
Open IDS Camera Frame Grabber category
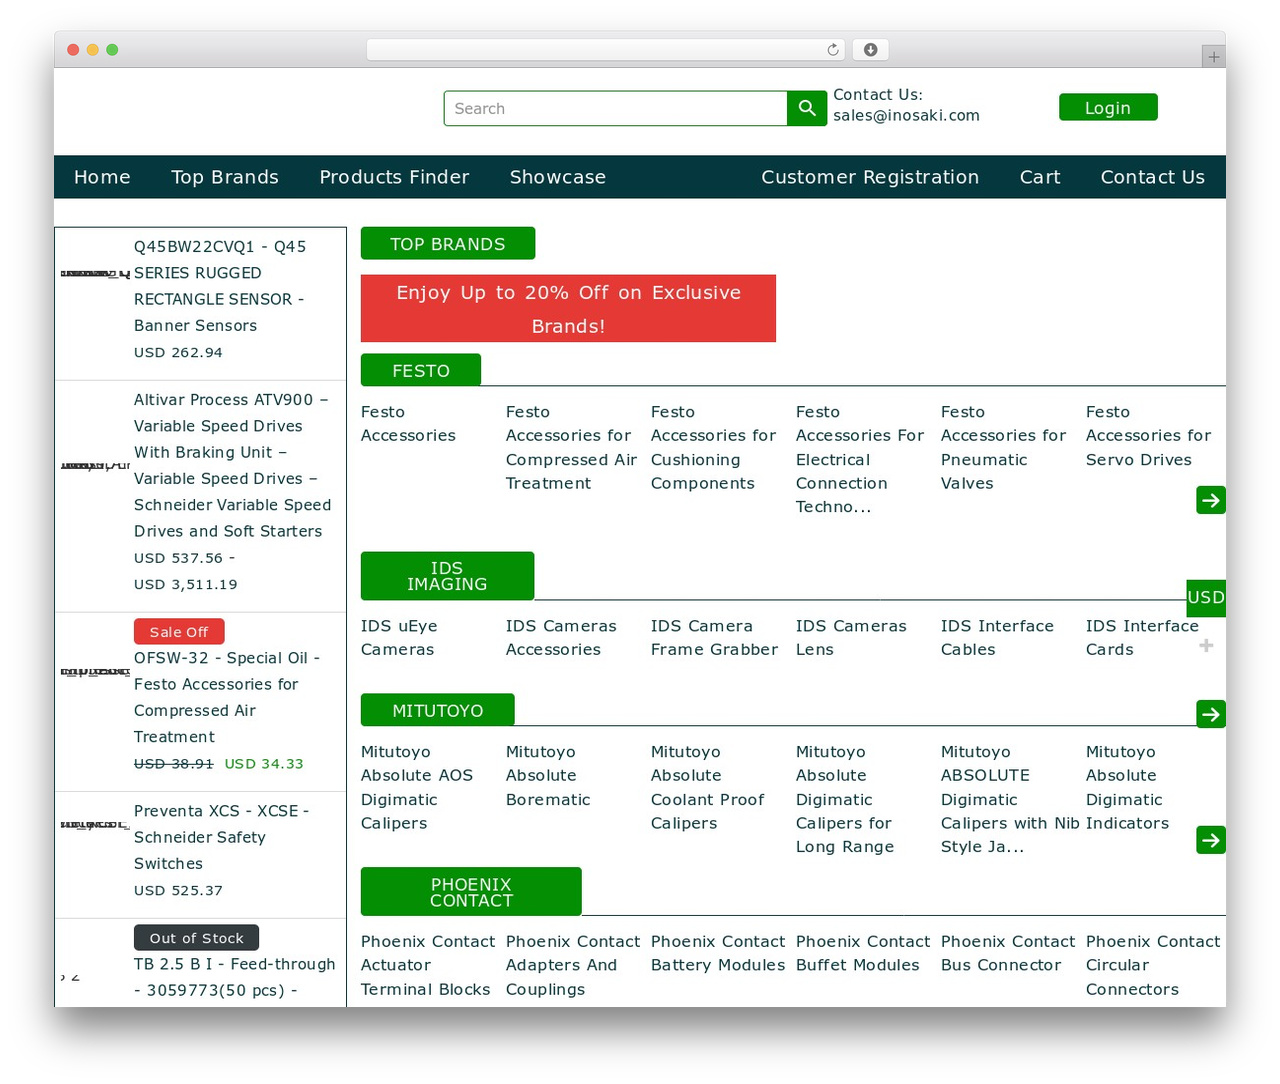[714, 638]
